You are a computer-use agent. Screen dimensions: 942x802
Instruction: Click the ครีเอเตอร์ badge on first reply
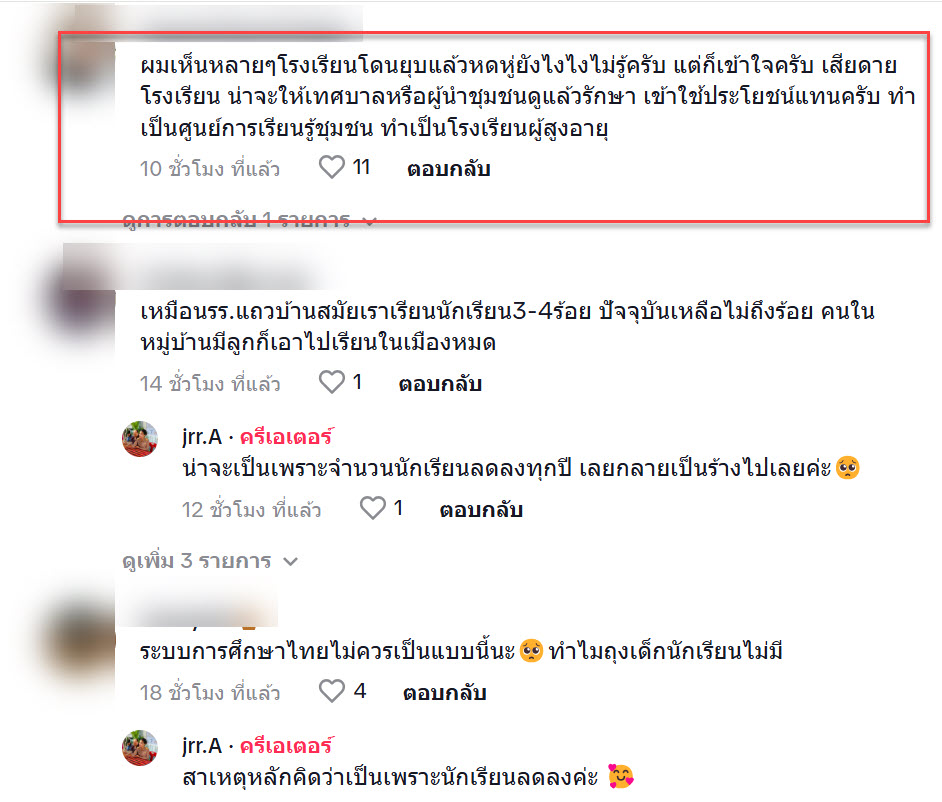click(287, 437)
